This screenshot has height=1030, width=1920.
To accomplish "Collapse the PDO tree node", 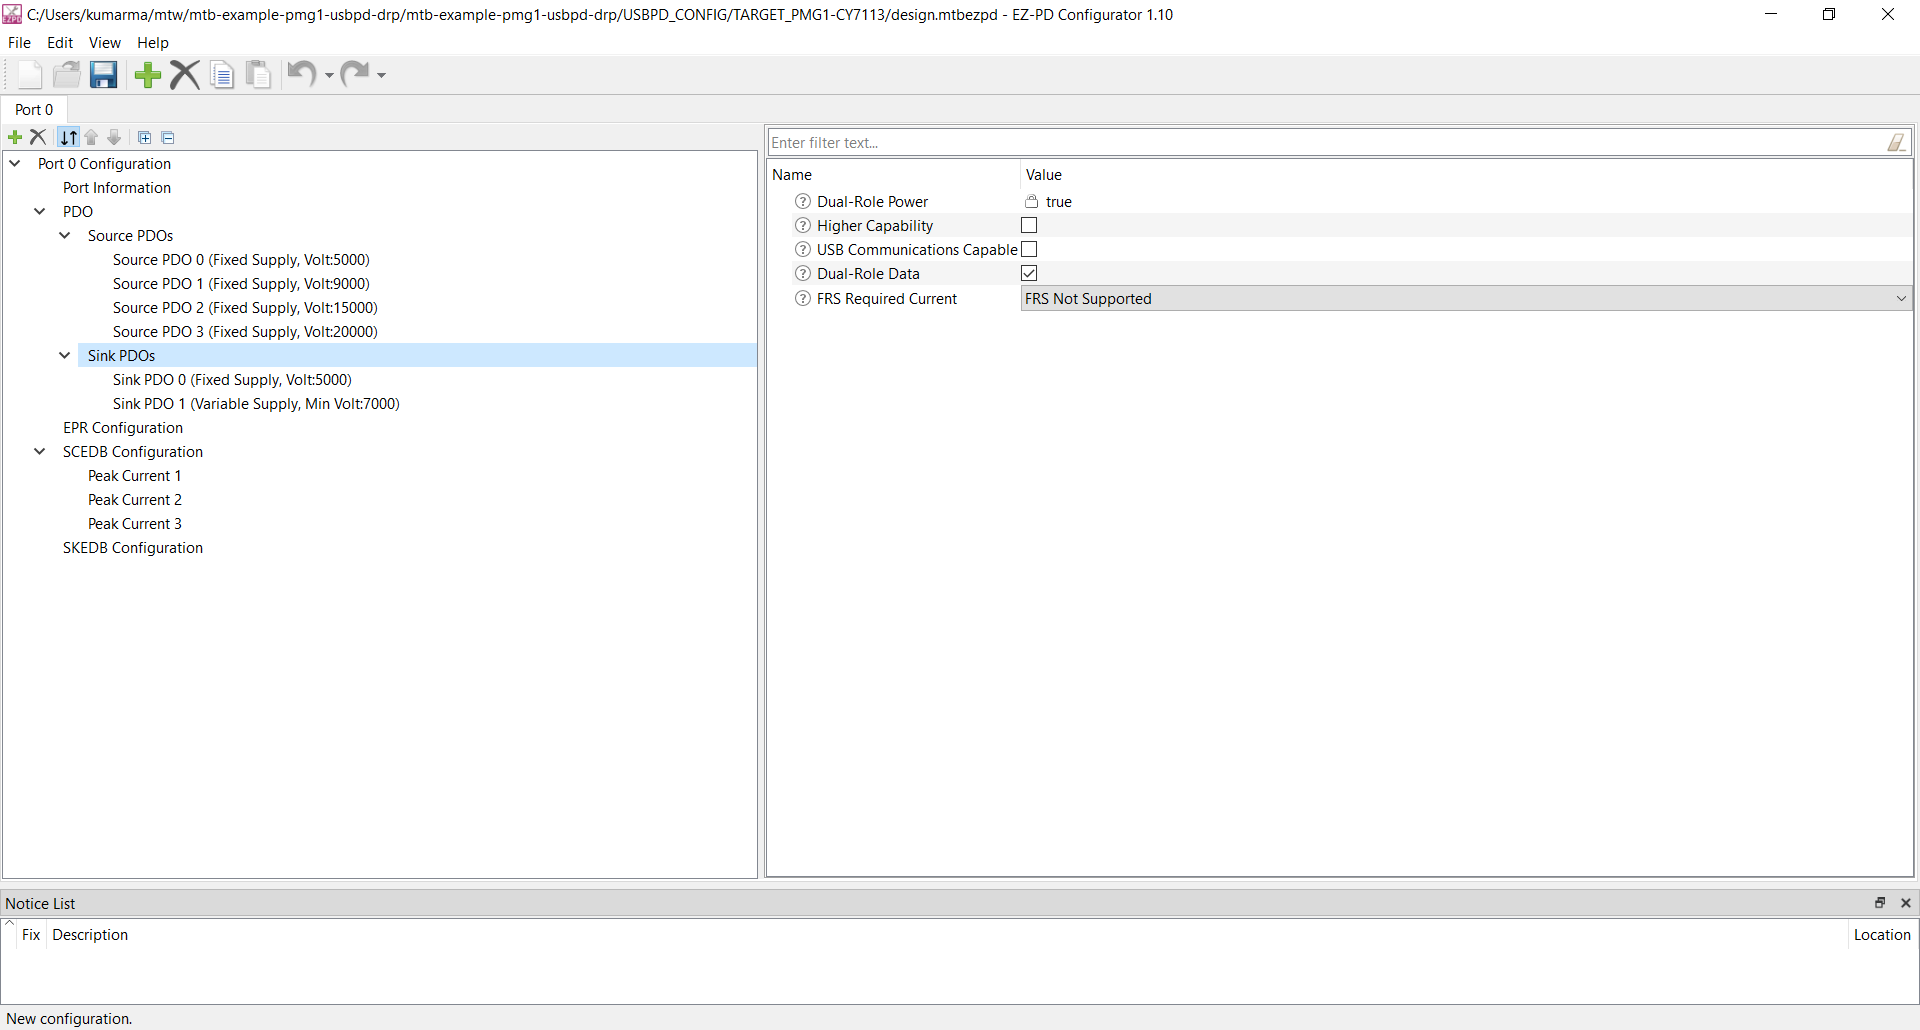I will coord(40,211).
